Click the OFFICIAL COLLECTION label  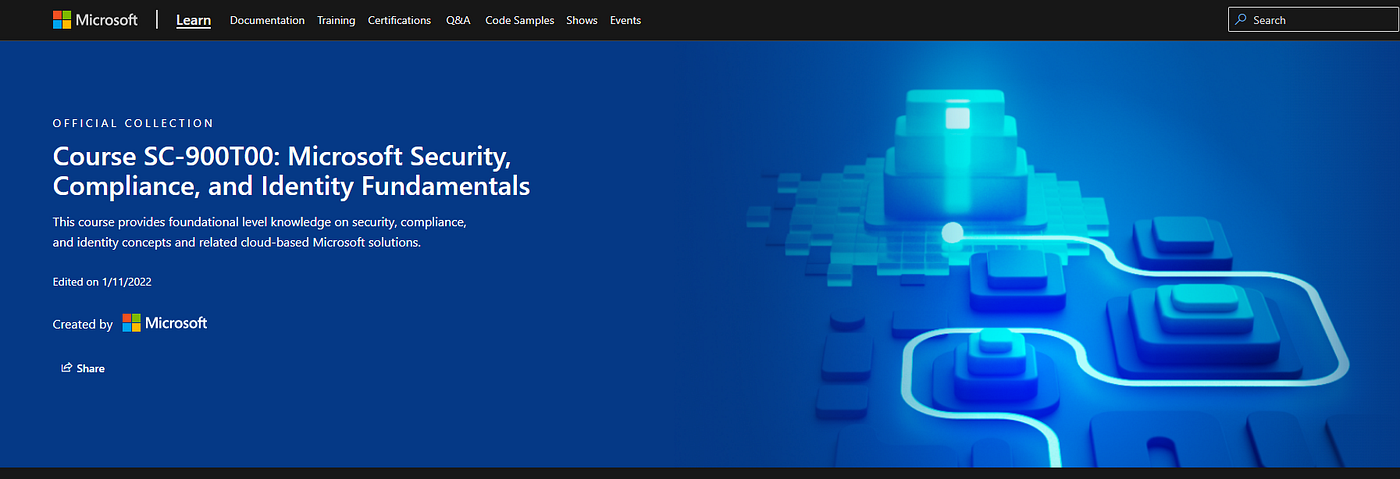click(x=133, y=123)
